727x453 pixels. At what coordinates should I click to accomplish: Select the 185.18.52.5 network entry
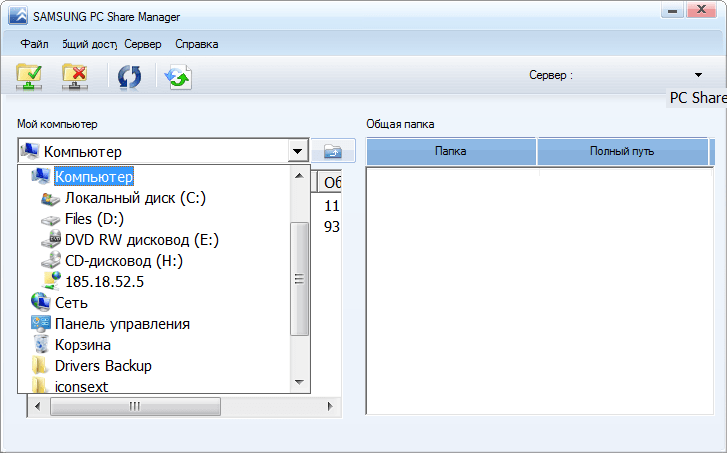[x=104, y=281]
